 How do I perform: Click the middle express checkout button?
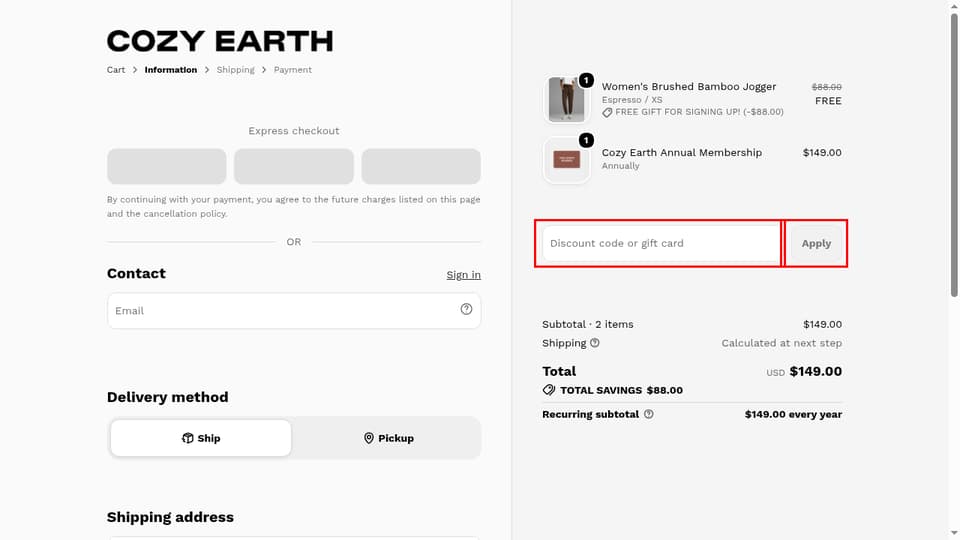tap(294, 166)
